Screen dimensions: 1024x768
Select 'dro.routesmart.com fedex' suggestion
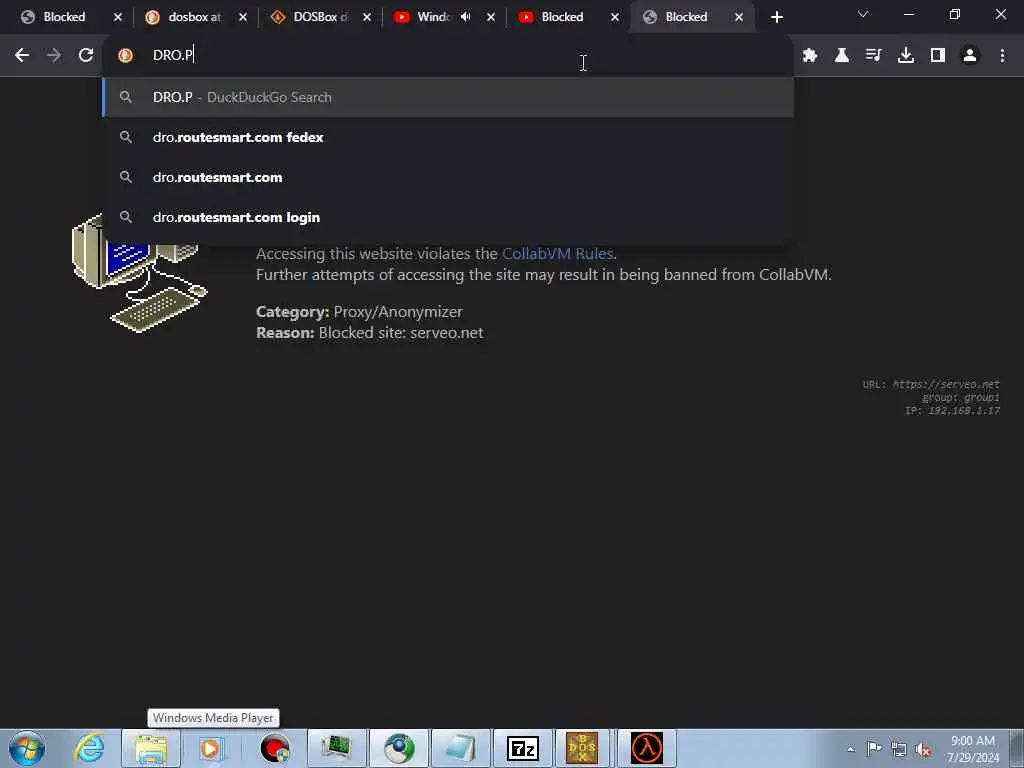[x=448, y=137]
